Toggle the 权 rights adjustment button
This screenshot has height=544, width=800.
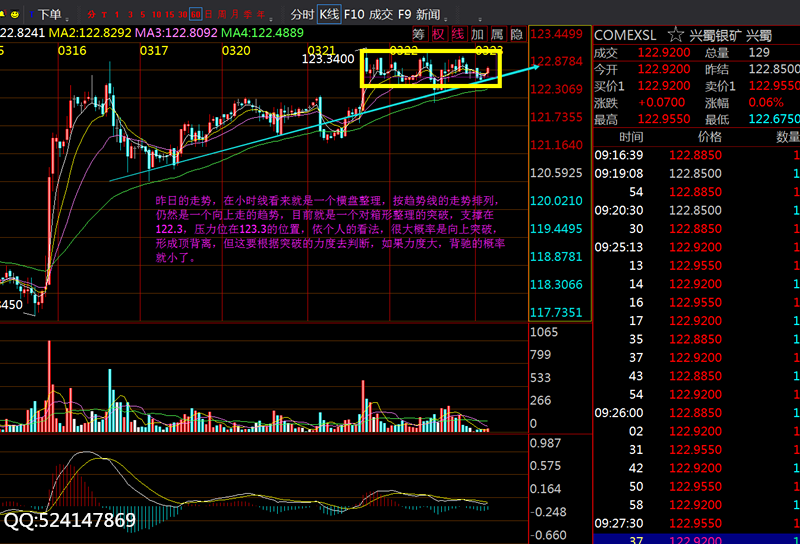point(438,34)
